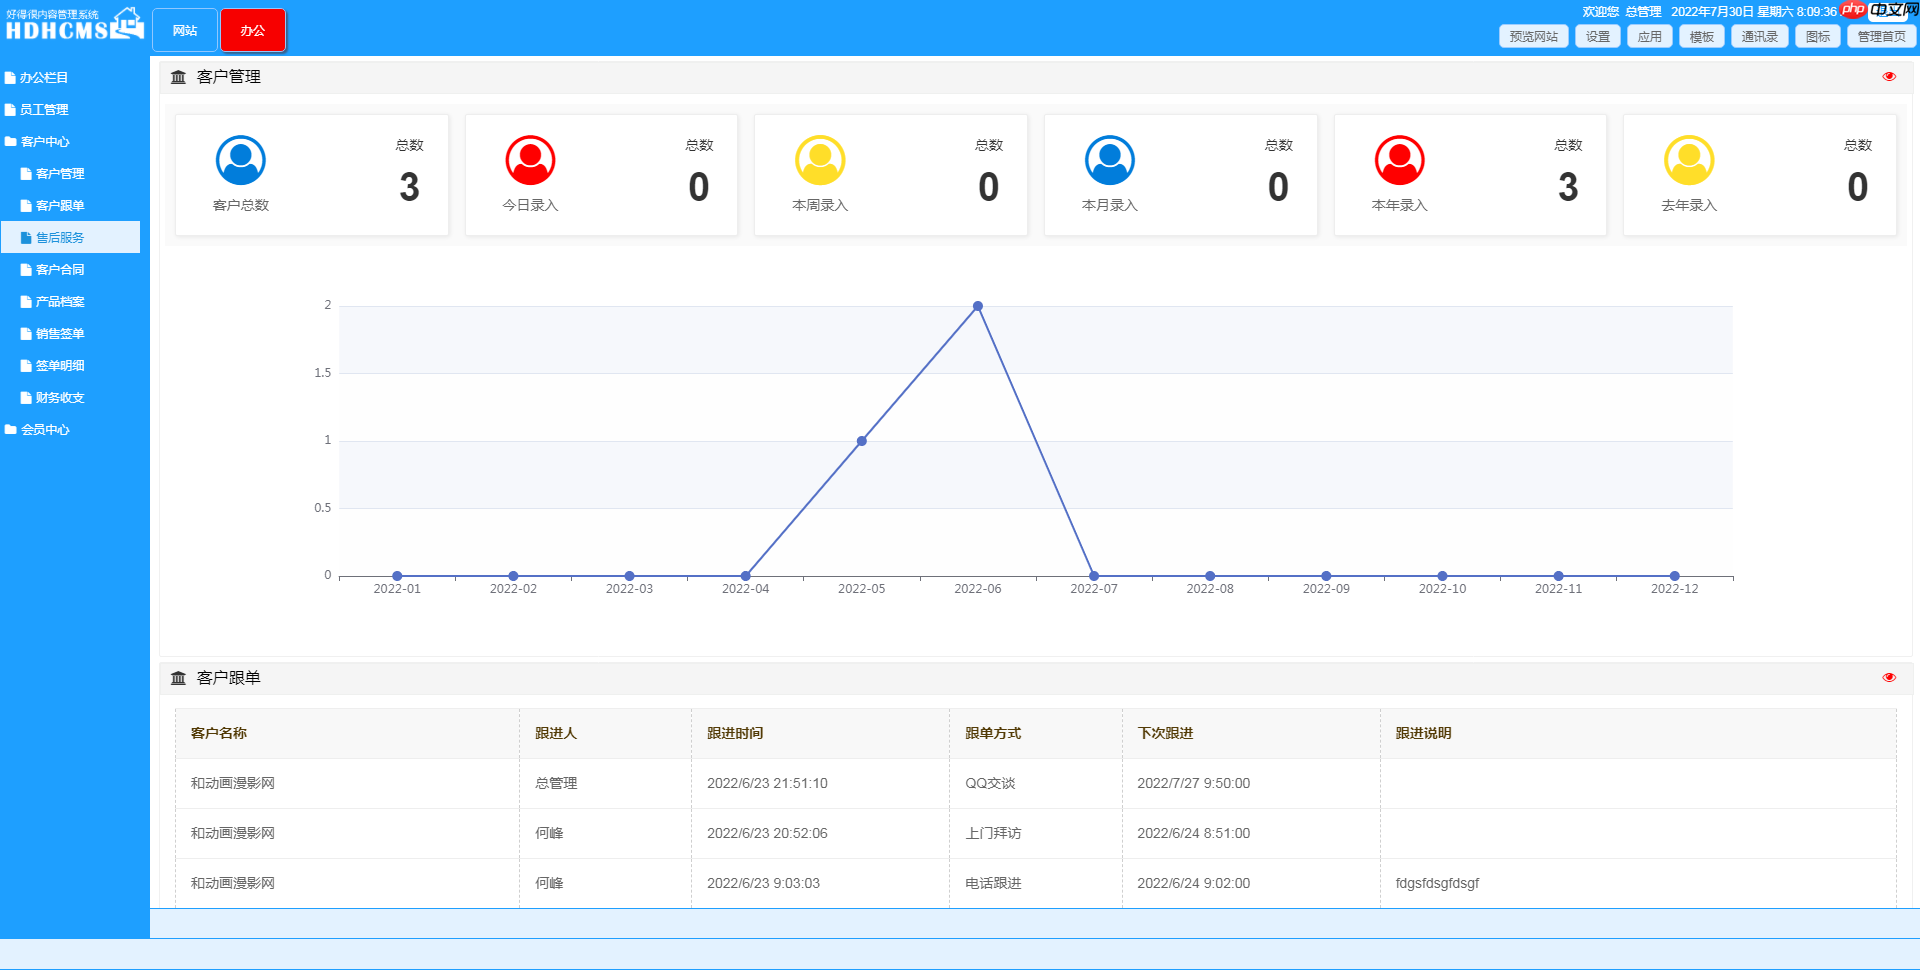
Task: Select the 办公 tab
Action: pos(253,30)
